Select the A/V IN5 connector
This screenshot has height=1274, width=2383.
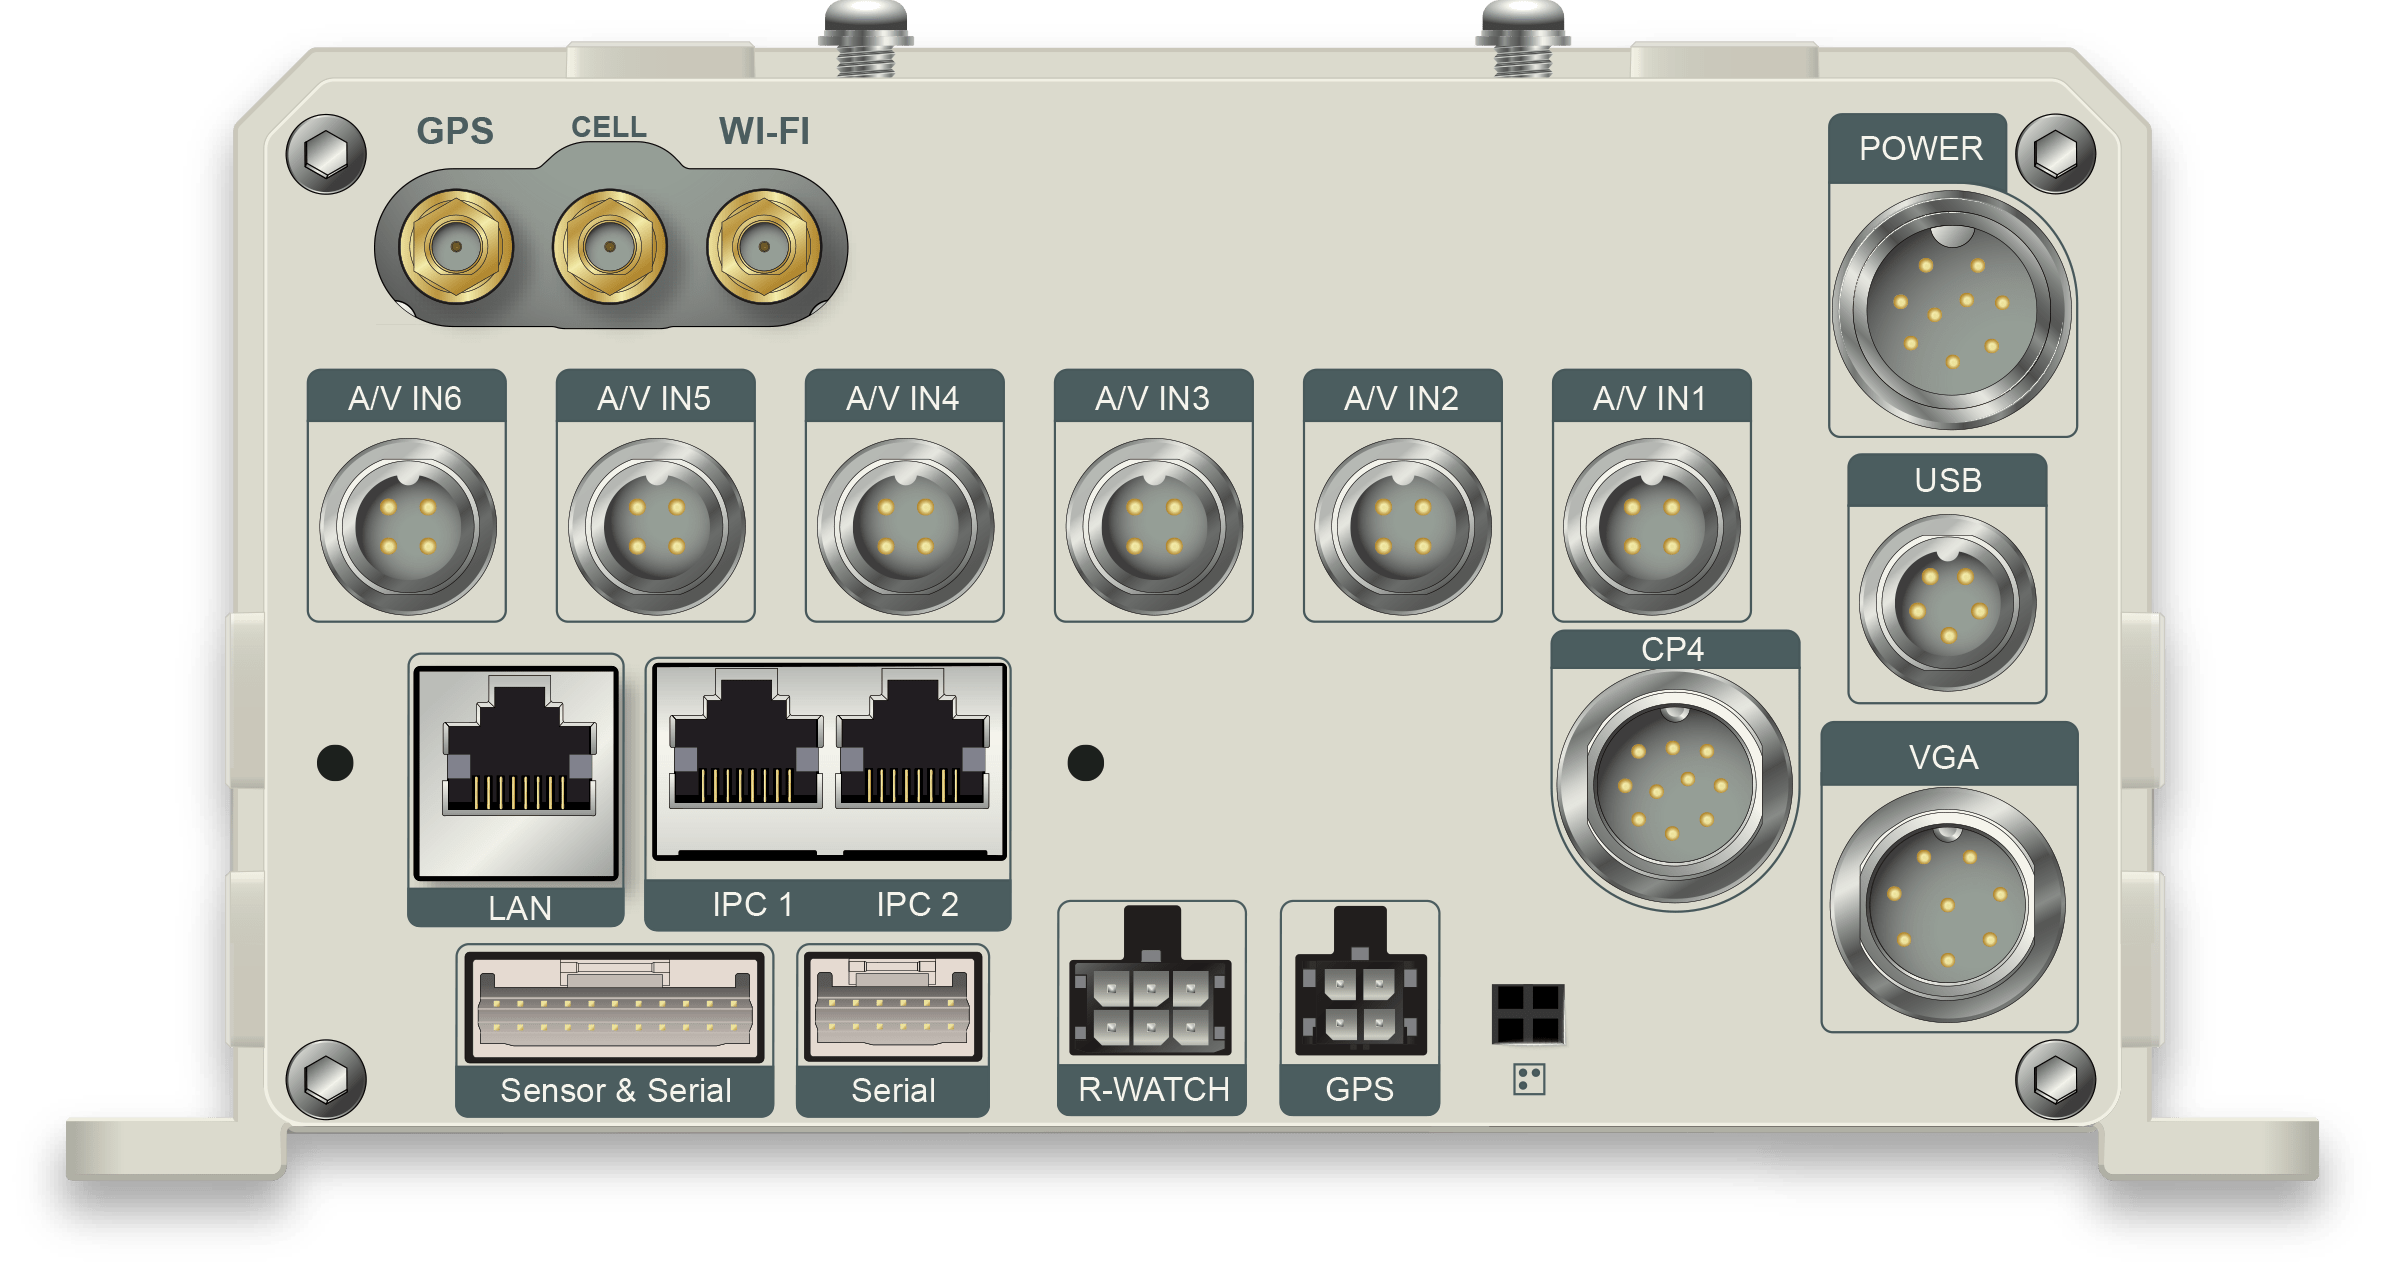pos(657,526)
